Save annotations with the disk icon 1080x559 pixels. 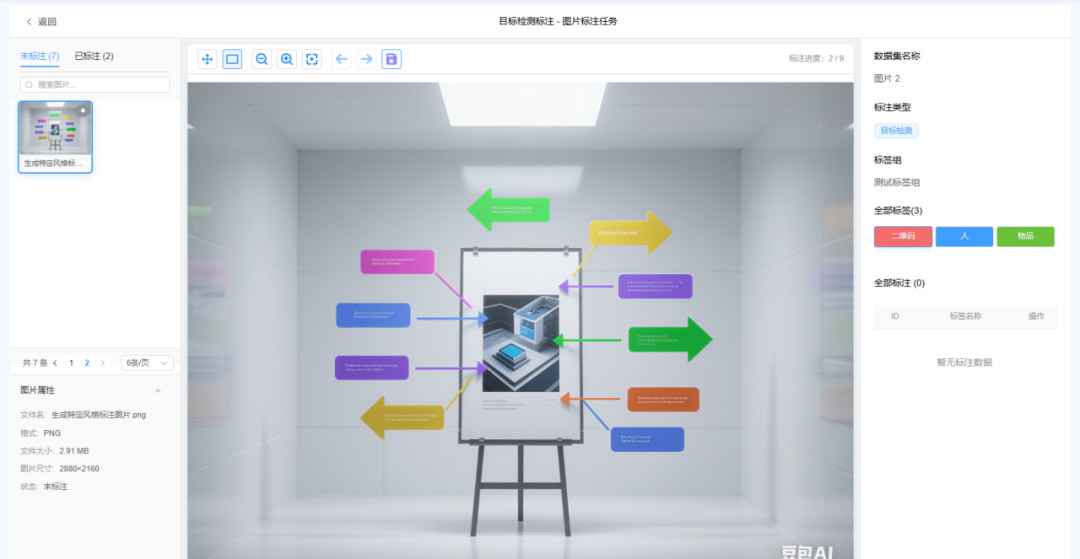[x=391, y=59]
